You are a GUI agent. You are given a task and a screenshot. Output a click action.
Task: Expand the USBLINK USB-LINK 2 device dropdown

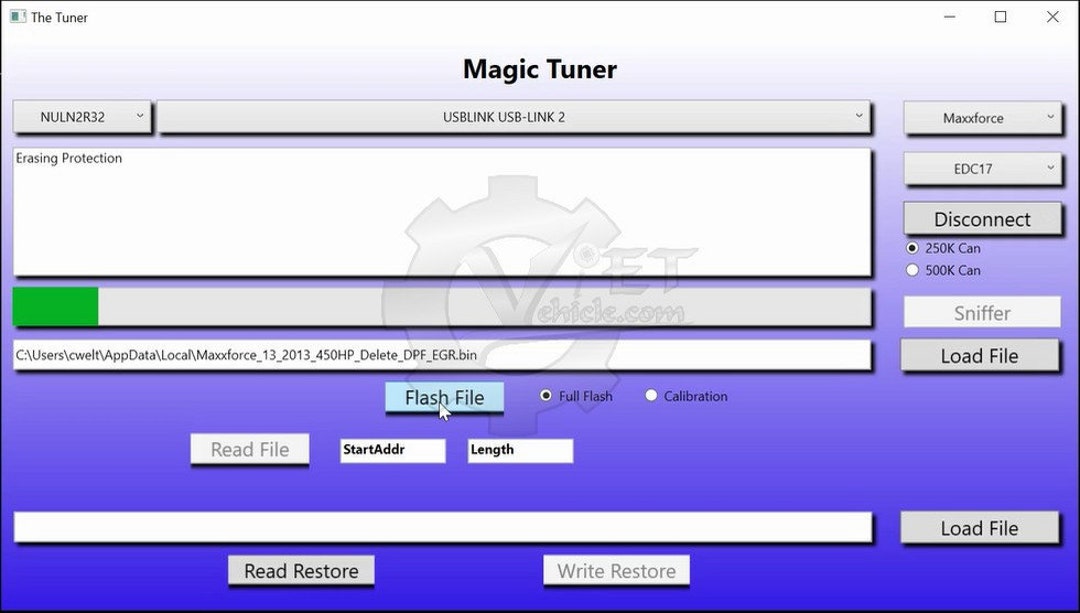click(514, 117)
